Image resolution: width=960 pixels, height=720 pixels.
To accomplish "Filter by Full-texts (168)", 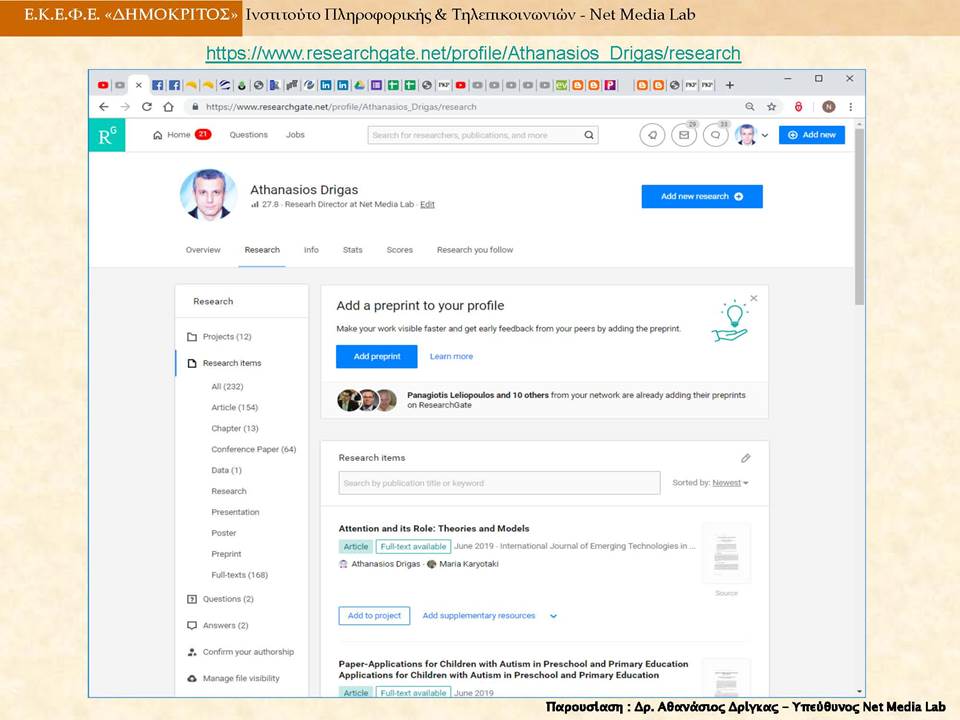I will click(239, 575).
